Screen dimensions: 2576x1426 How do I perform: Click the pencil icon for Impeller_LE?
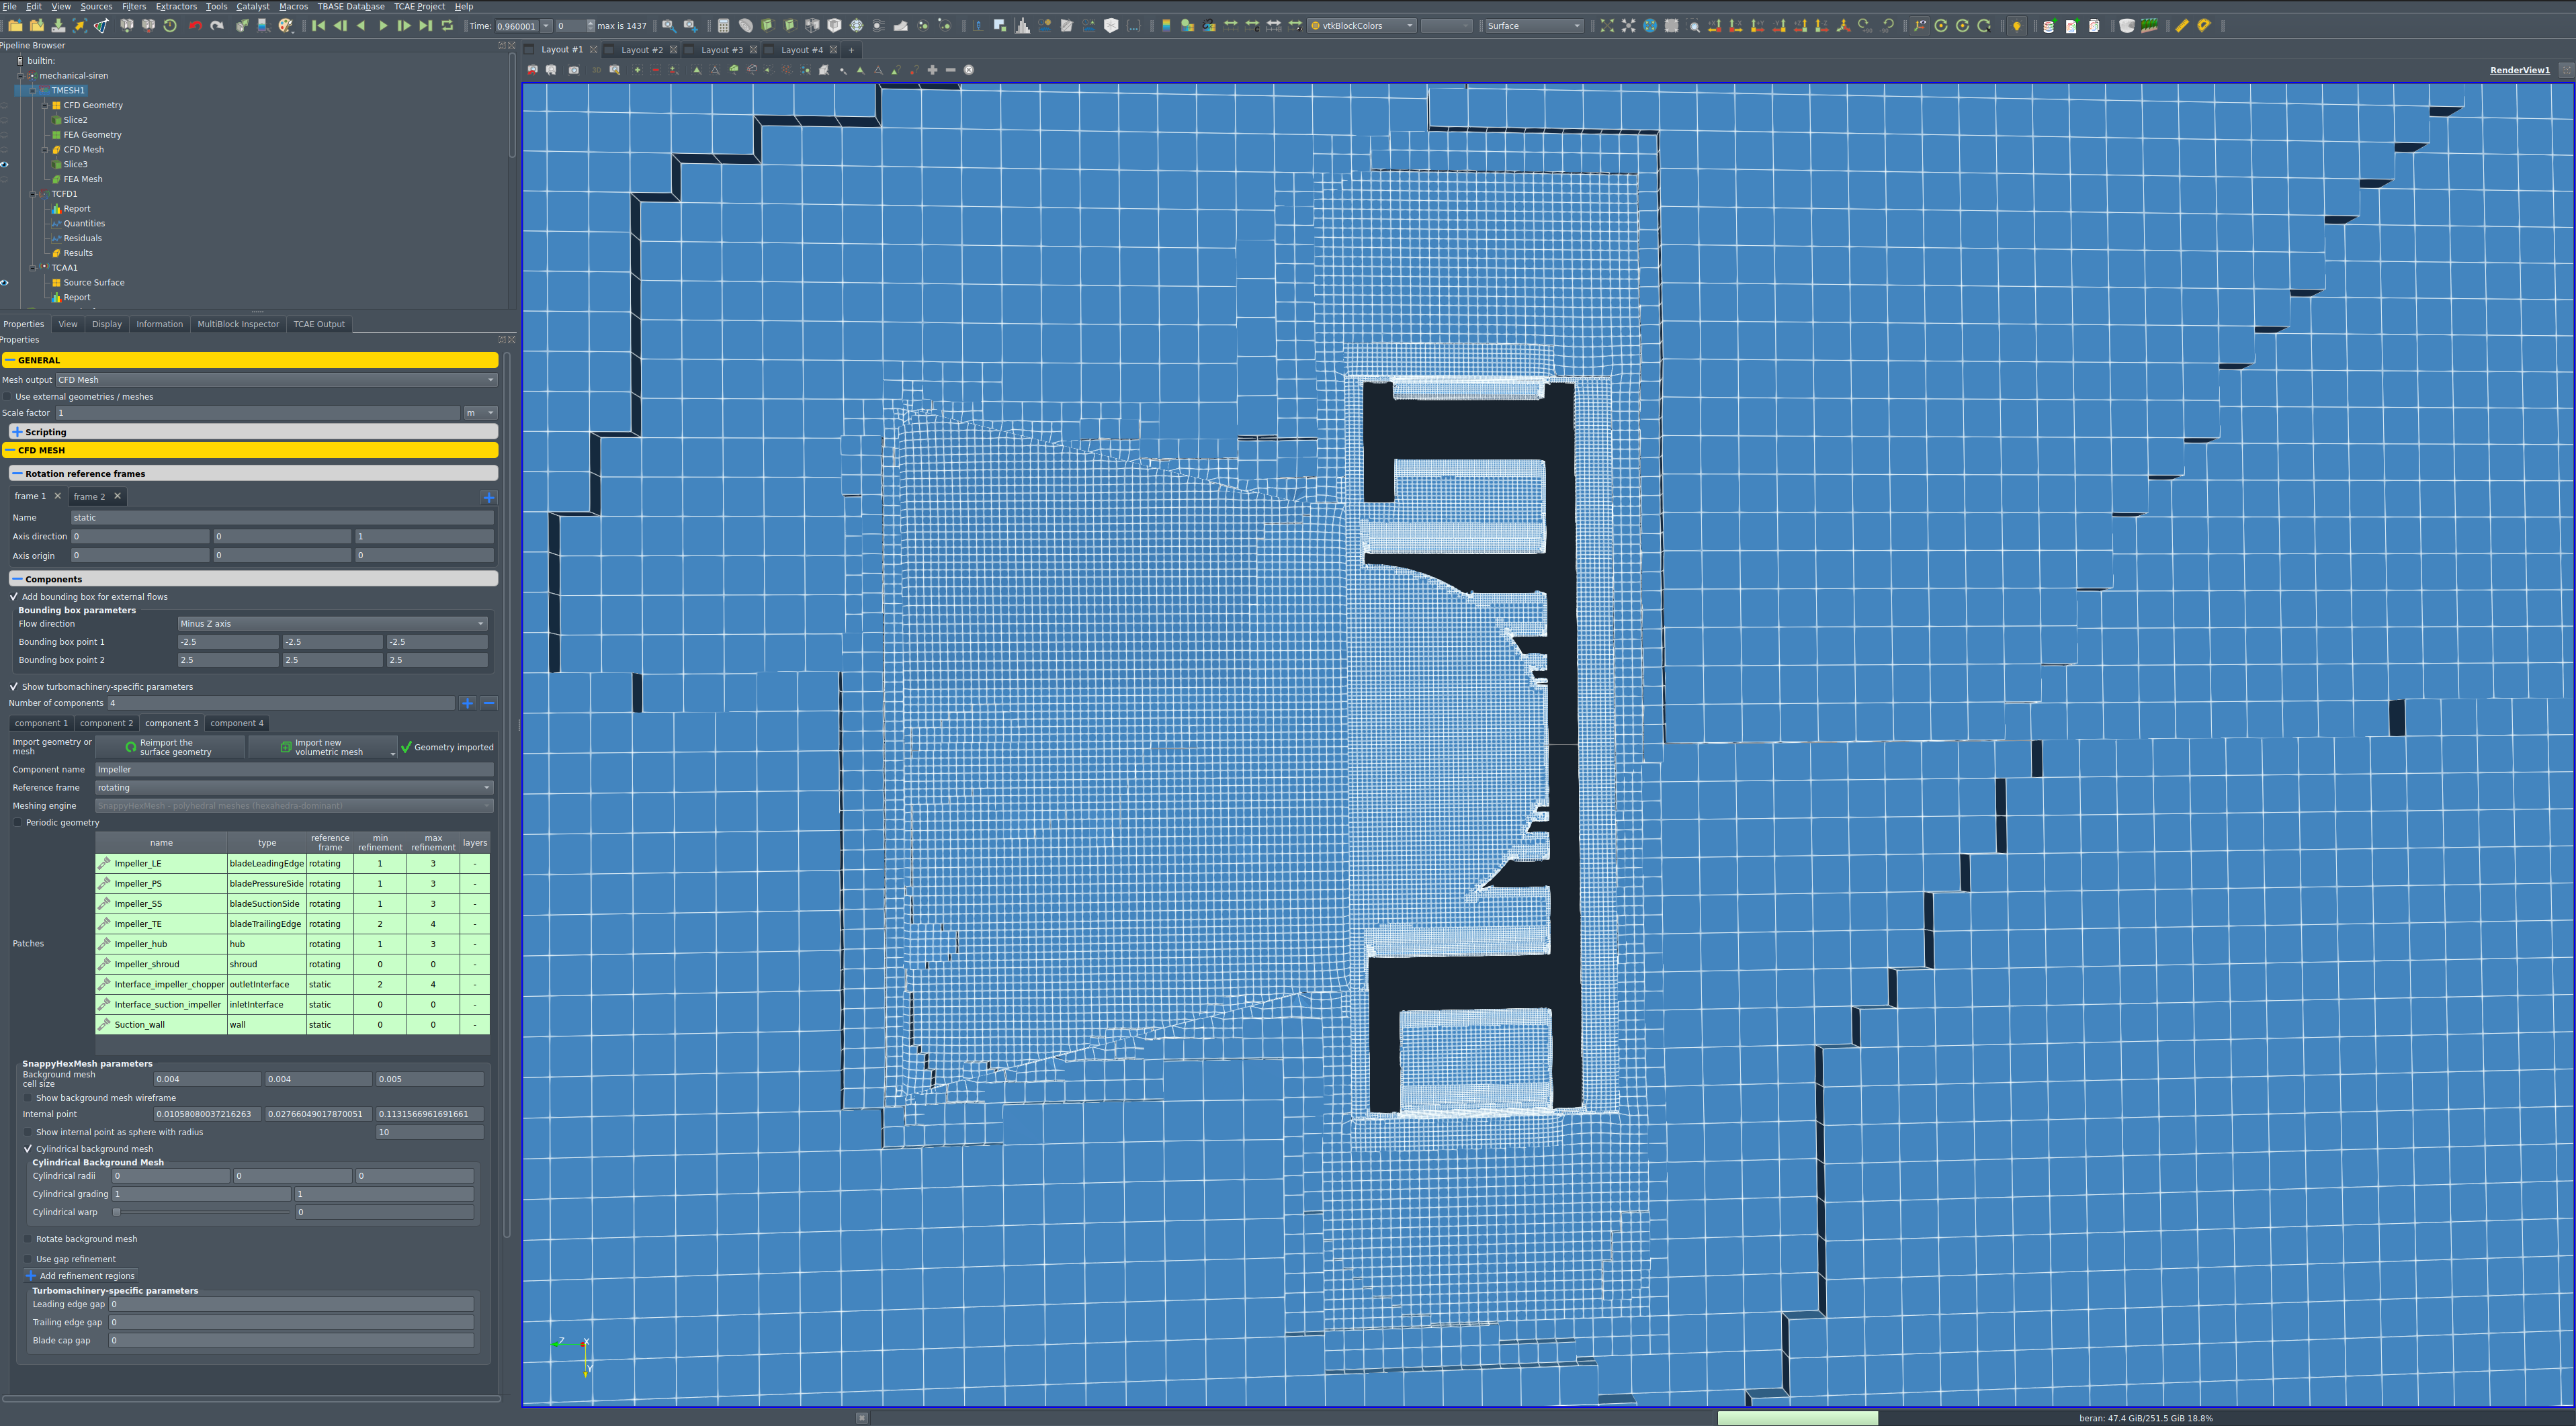pos(104,863)
